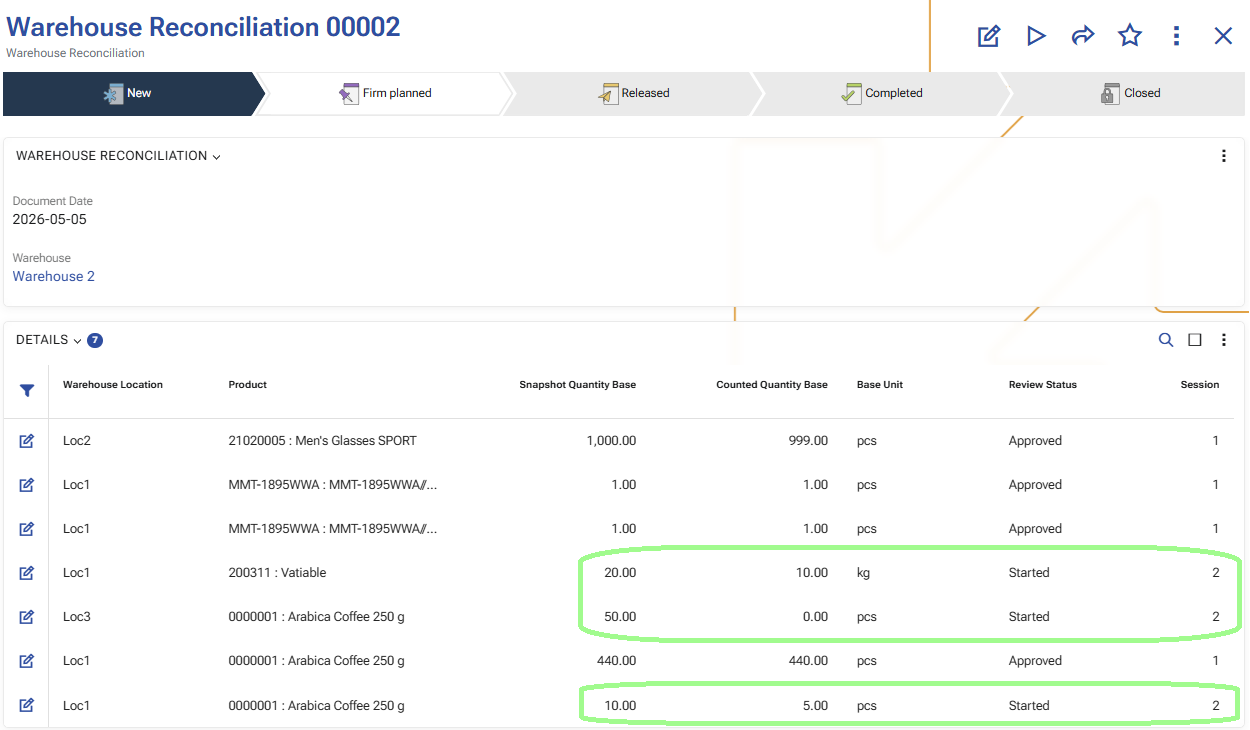Image resolution: width=1250 pixels, height=730 pixels.
Task: Click Loc3 warehouse location cell
Action: pos(77,617)
